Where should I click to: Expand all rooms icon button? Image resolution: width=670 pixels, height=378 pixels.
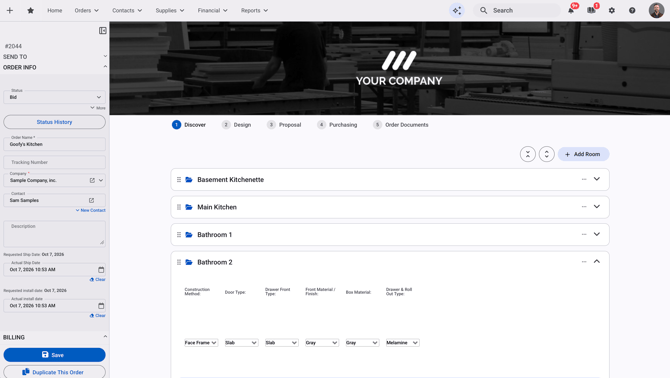coord(547,154)
